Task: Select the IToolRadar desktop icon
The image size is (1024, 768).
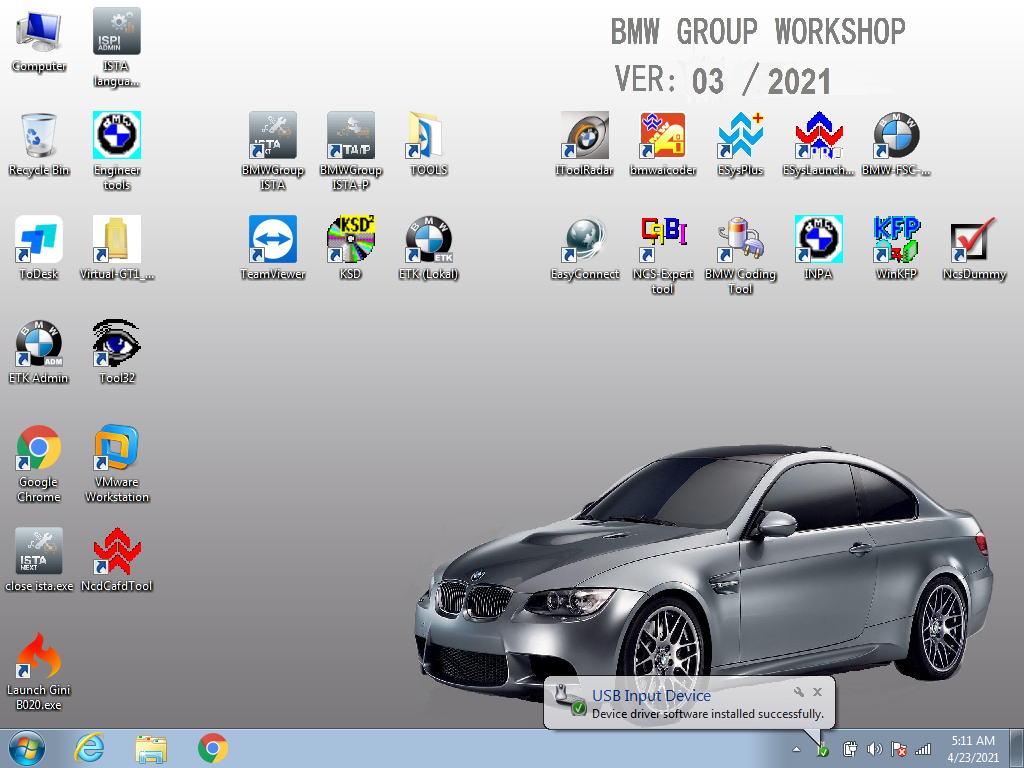Action: pos(584,136)
